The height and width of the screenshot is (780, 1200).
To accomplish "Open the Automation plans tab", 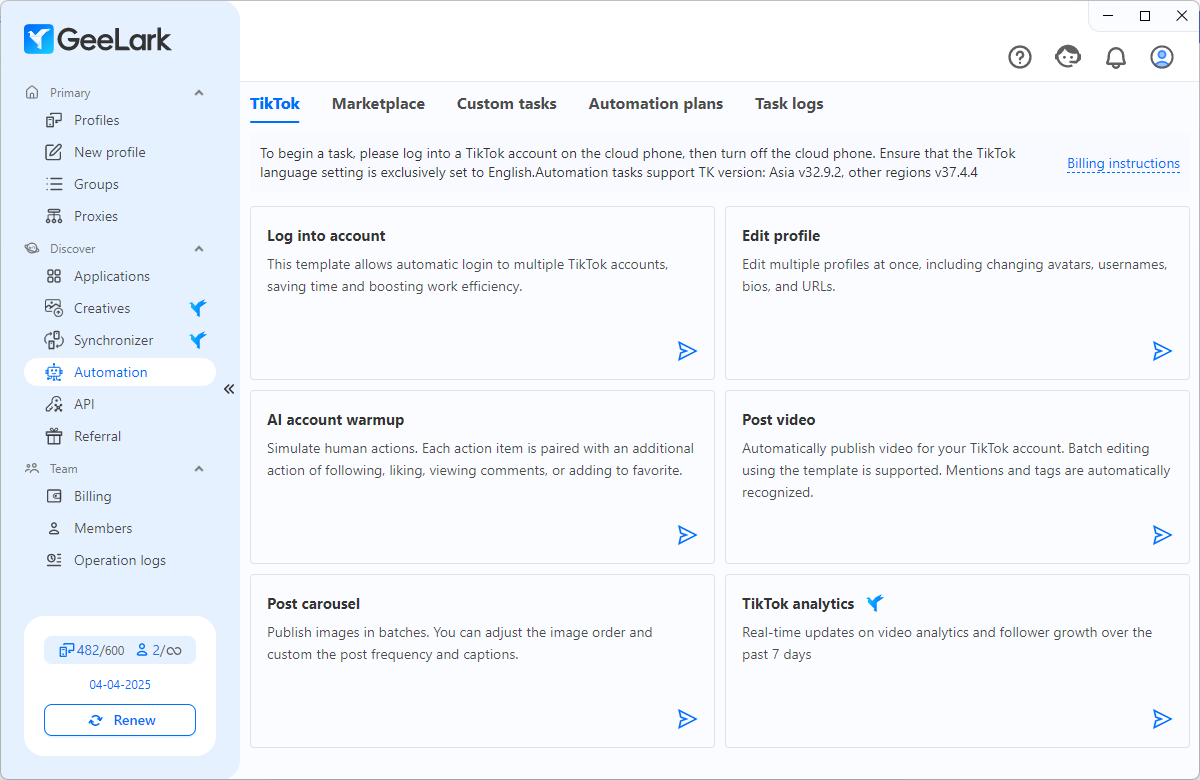I will 656,104.
